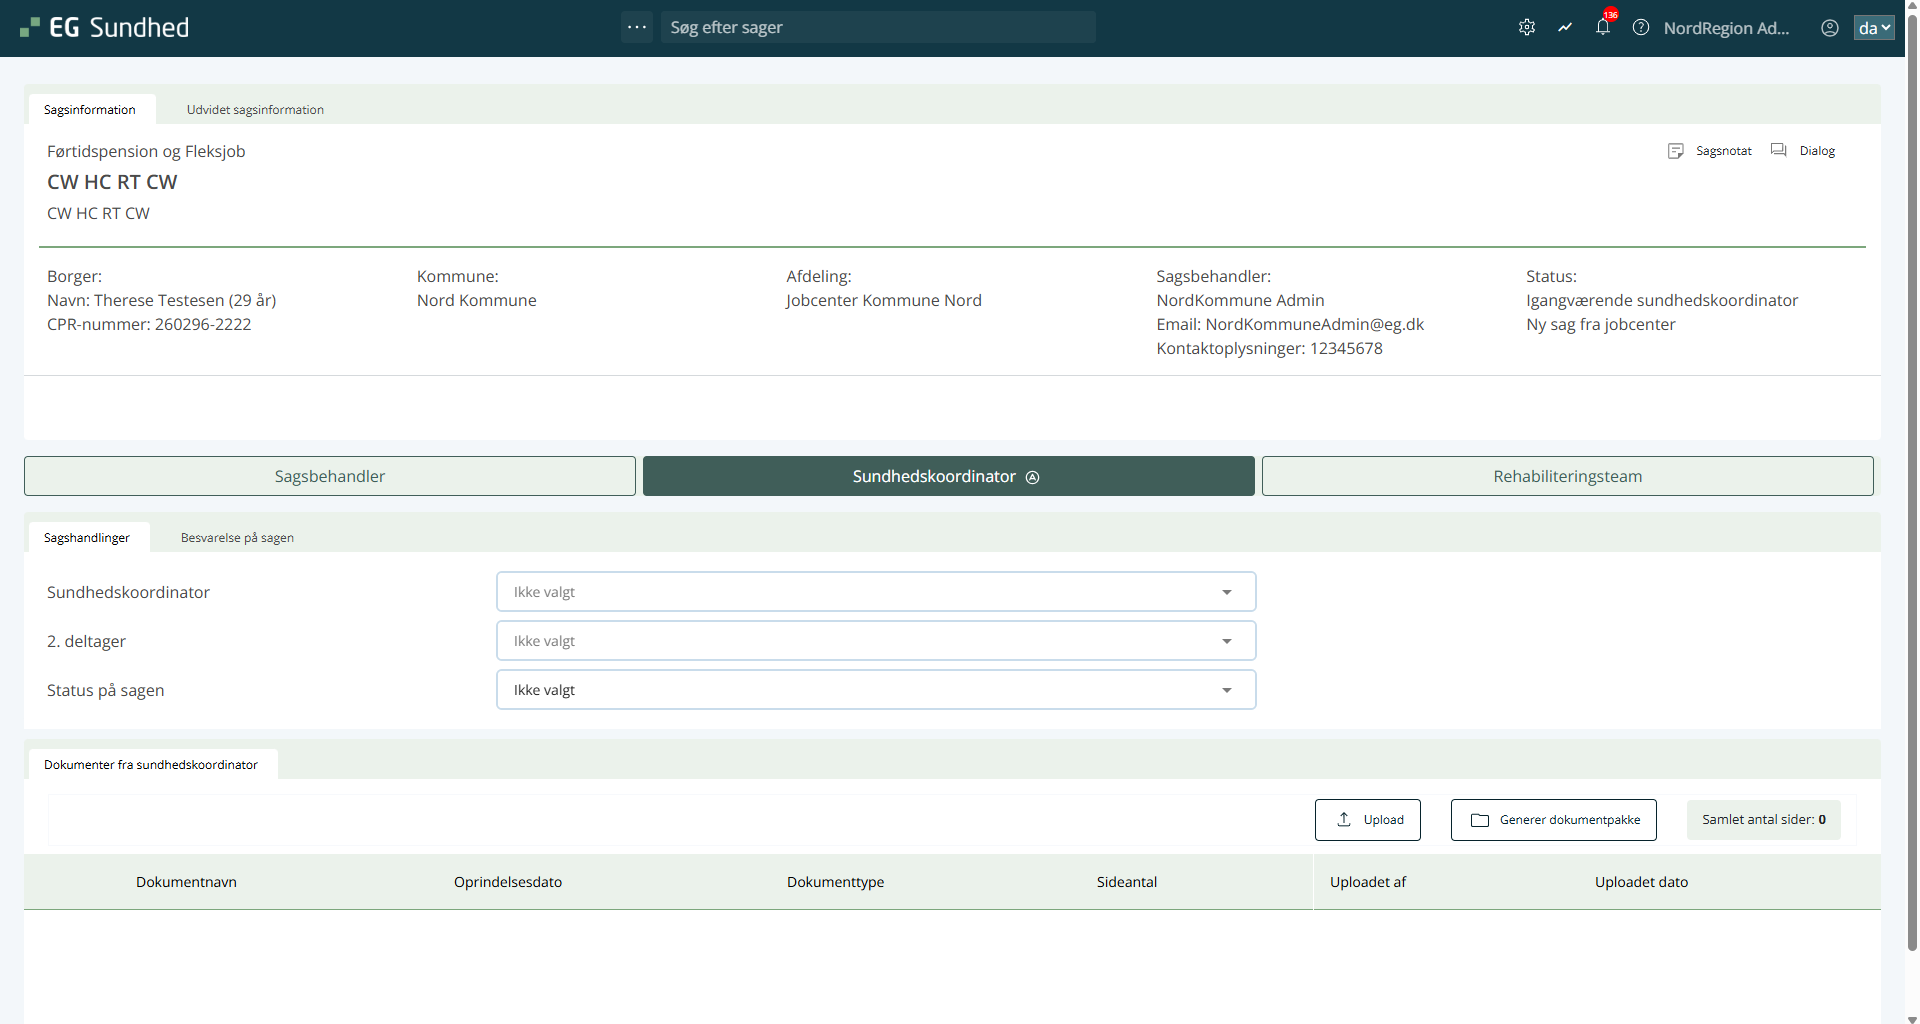Click the Upload button
Image resolution: width=1920 pixels, height=1024 pixels.
point(1367,820)
